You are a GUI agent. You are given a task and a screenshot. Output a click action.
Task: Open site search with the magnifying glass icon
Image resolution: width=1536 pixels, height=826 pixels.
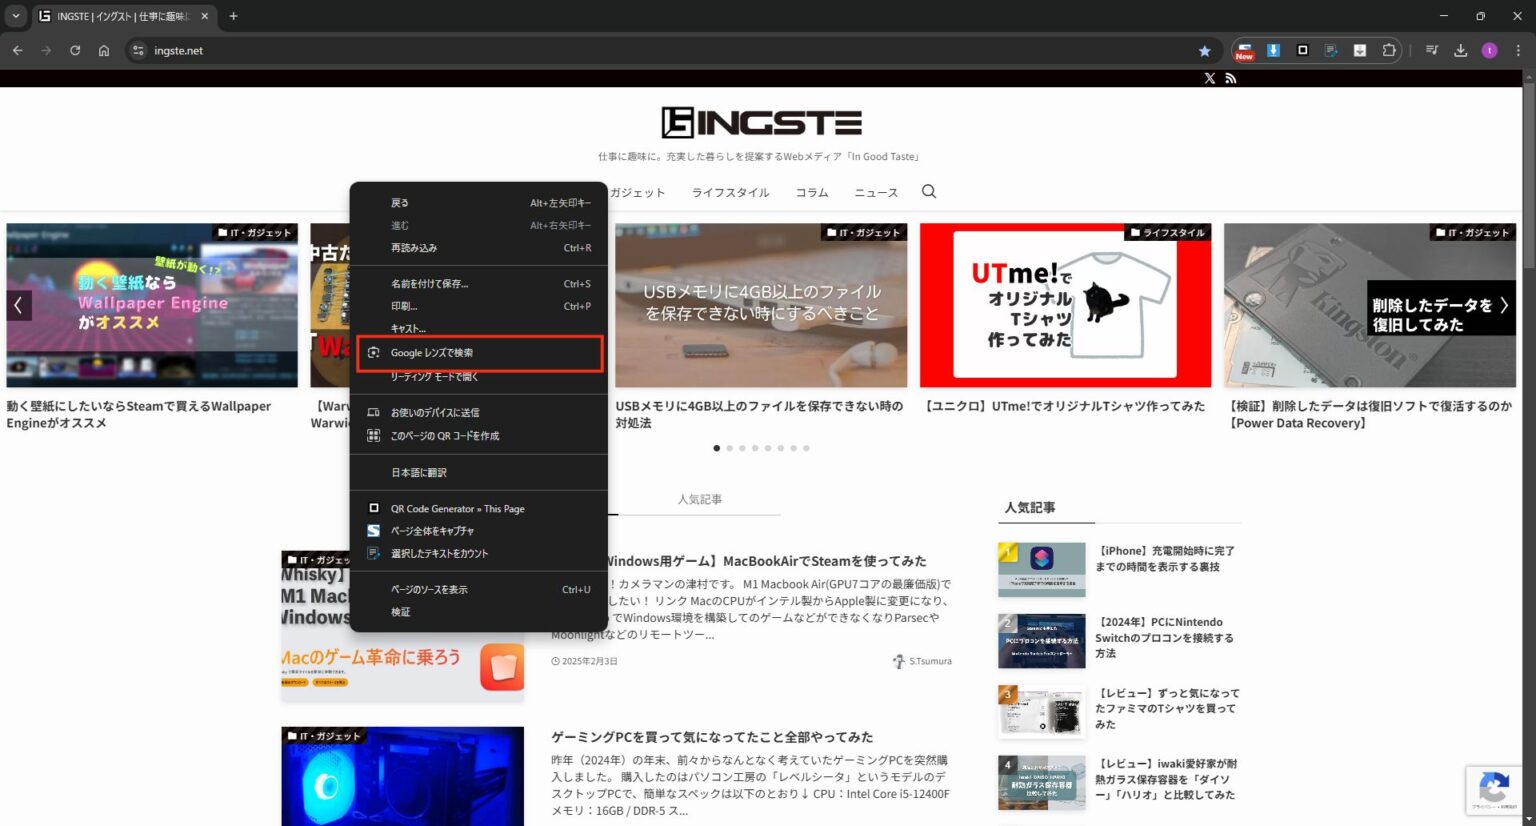(928, 191)
